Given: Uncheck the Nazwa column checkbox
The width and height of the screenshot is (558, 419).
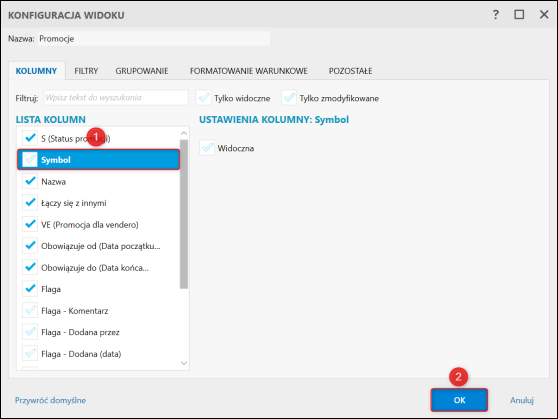Looking at the screenshot, I should coord(30,181).
